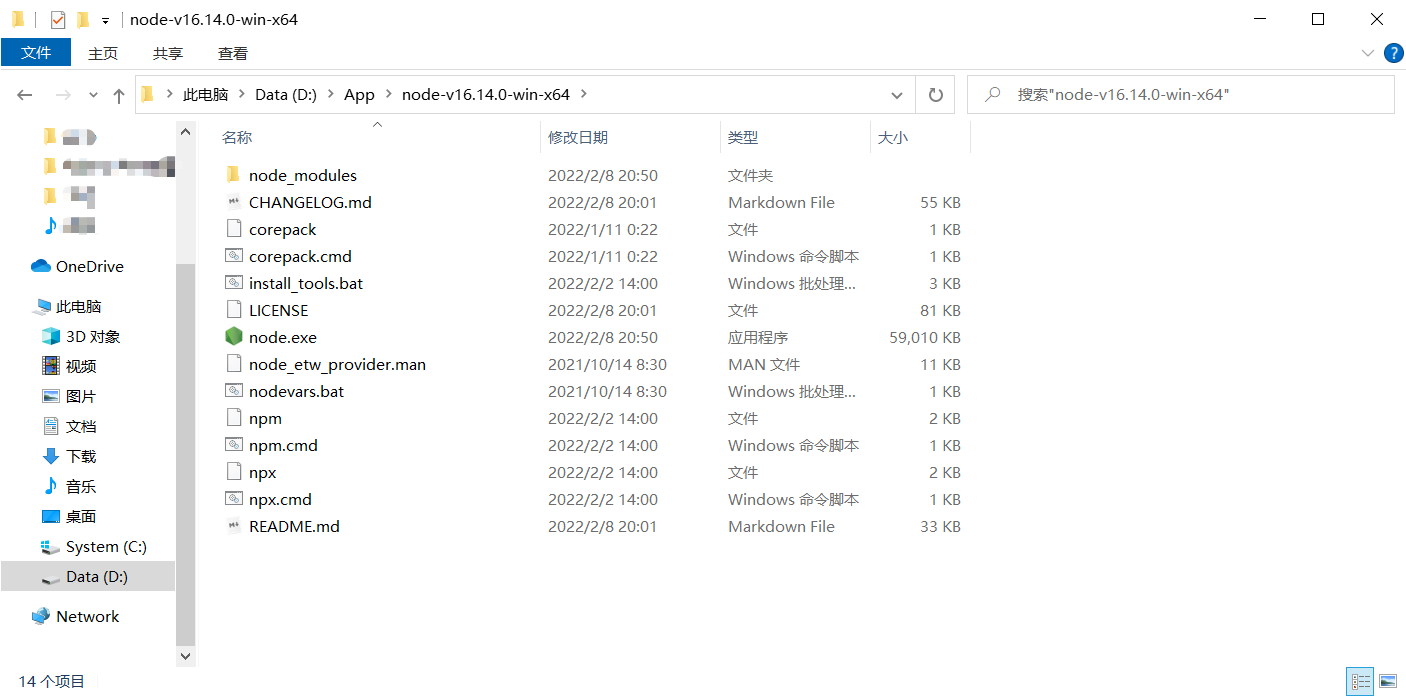
Task: Select OneDrive in the navigation pane
Action: point(90,267)
